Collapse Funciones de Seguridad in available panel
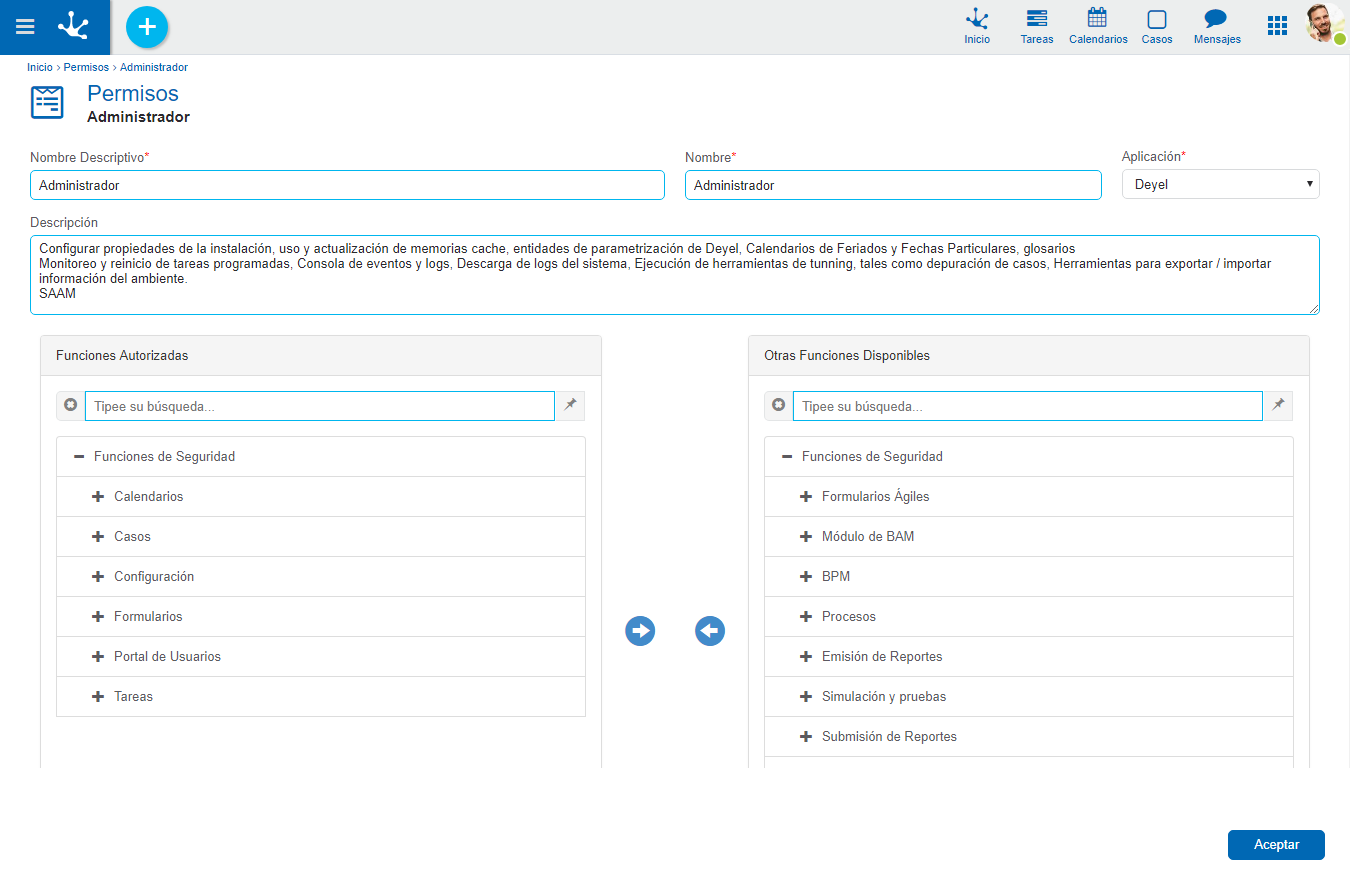This screenshot has width=1350, height=890. coord(787,456)
